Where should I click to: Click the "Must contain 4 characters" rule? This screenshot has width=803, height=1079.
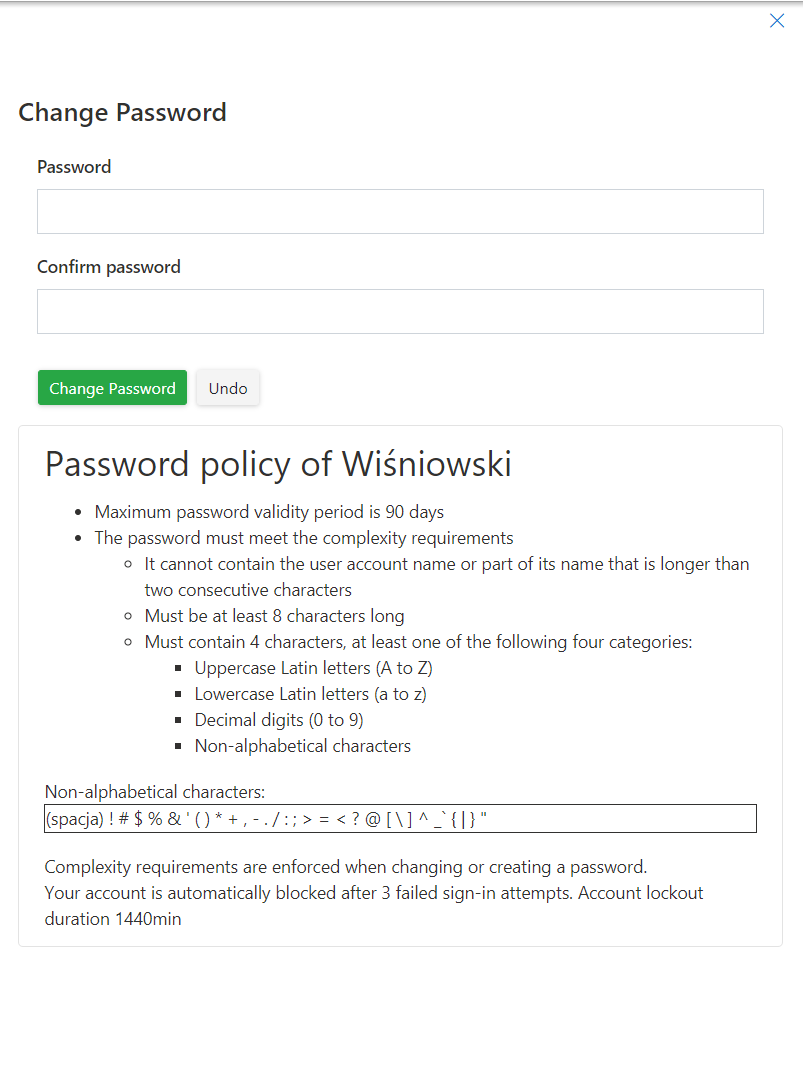[x=418, y=642]
